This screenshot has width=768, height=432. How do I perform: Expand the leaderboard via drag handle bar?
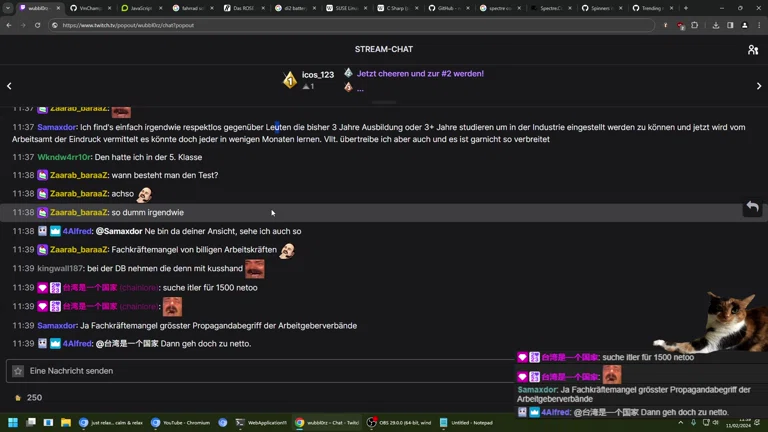pos(384,102)
